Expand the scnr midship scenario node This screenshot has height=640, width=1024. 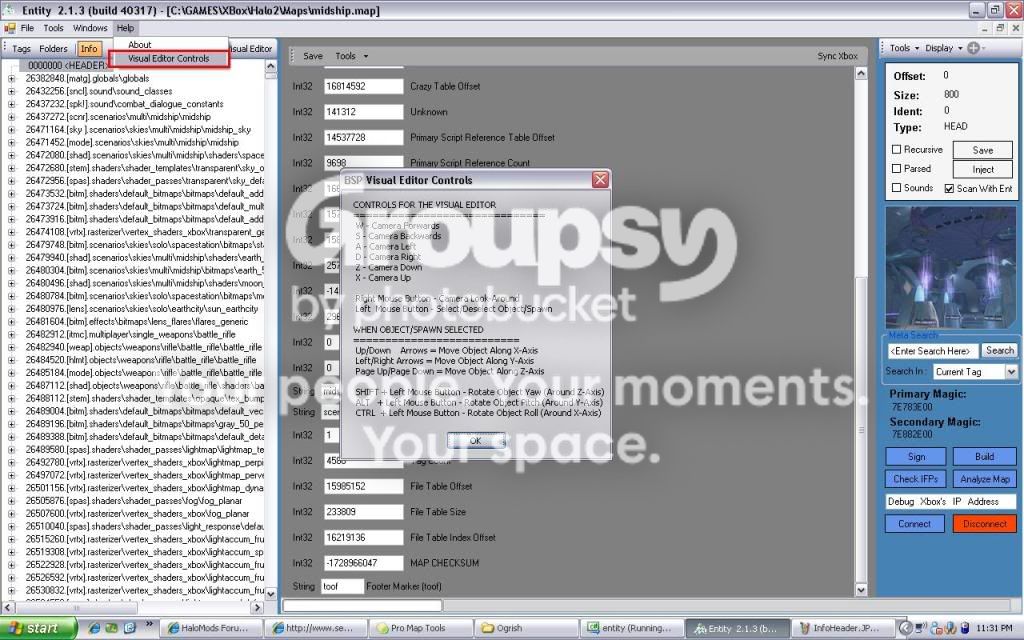pyautogui.click(x=11, y=117)
